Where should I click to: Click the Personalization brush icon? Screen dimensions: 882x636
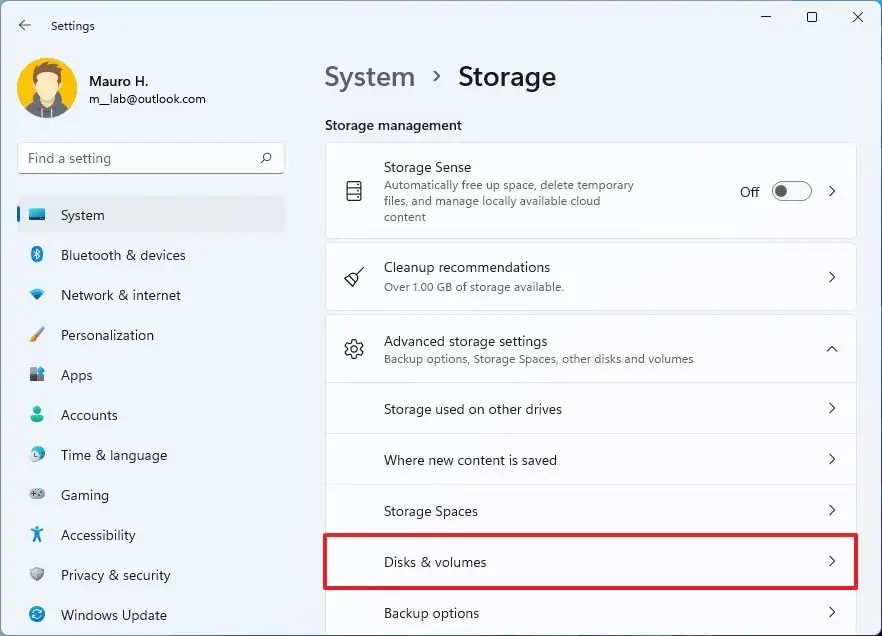tap(38, 335)
